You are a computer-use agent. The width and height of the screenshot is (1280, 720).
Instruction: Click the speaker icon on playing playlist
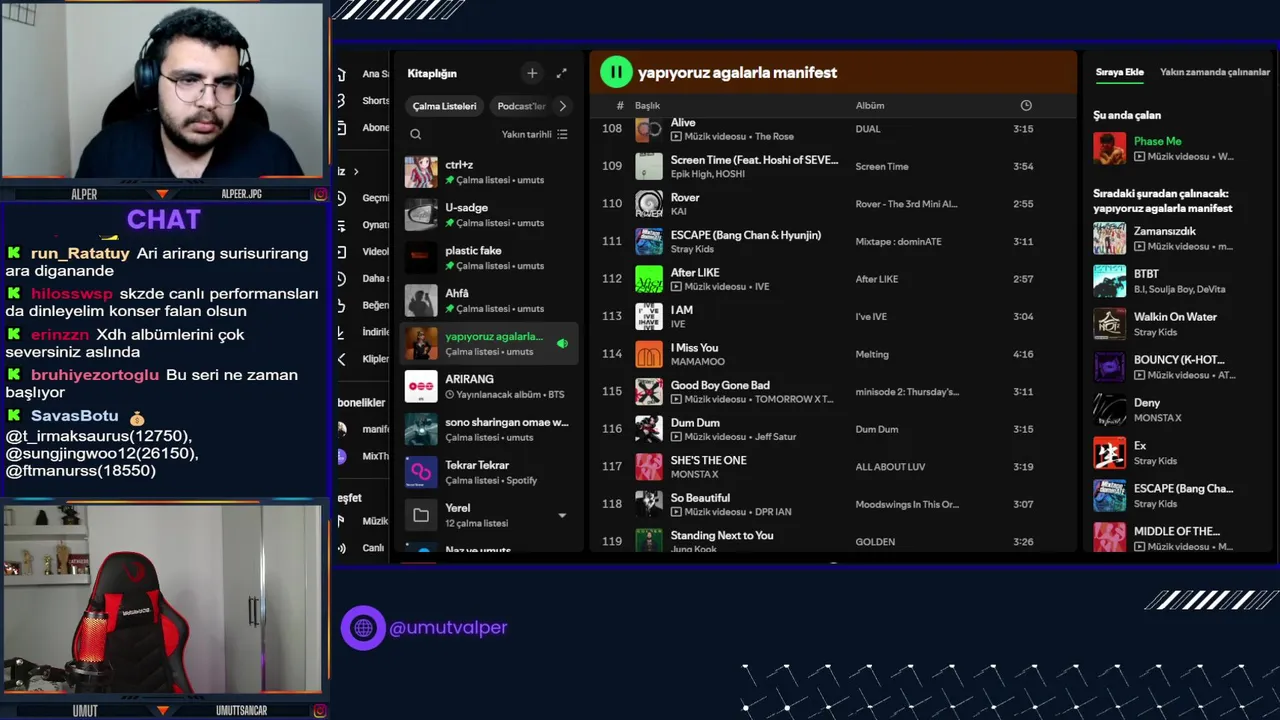562,343
